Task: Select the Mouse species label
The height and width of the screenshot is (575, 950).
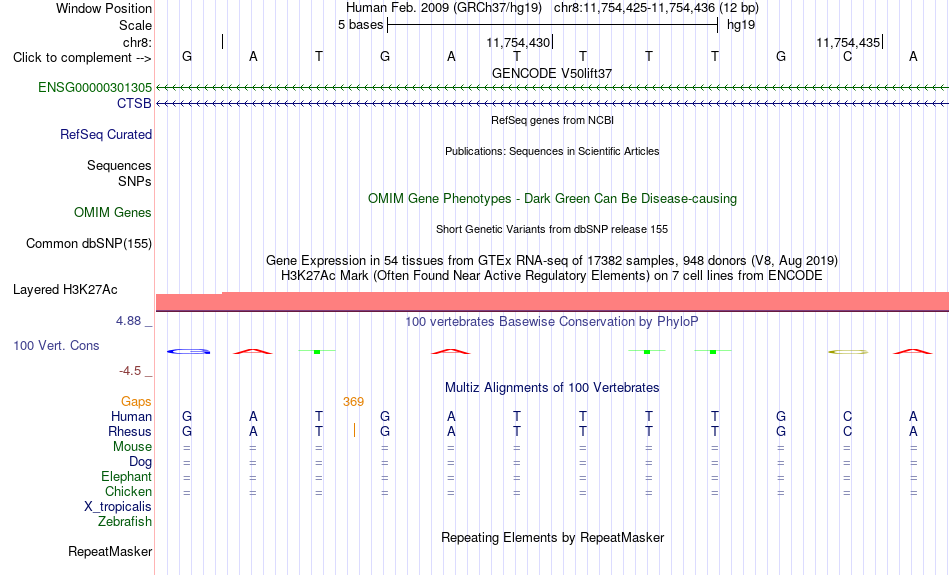Action: (x=132, y=447)
